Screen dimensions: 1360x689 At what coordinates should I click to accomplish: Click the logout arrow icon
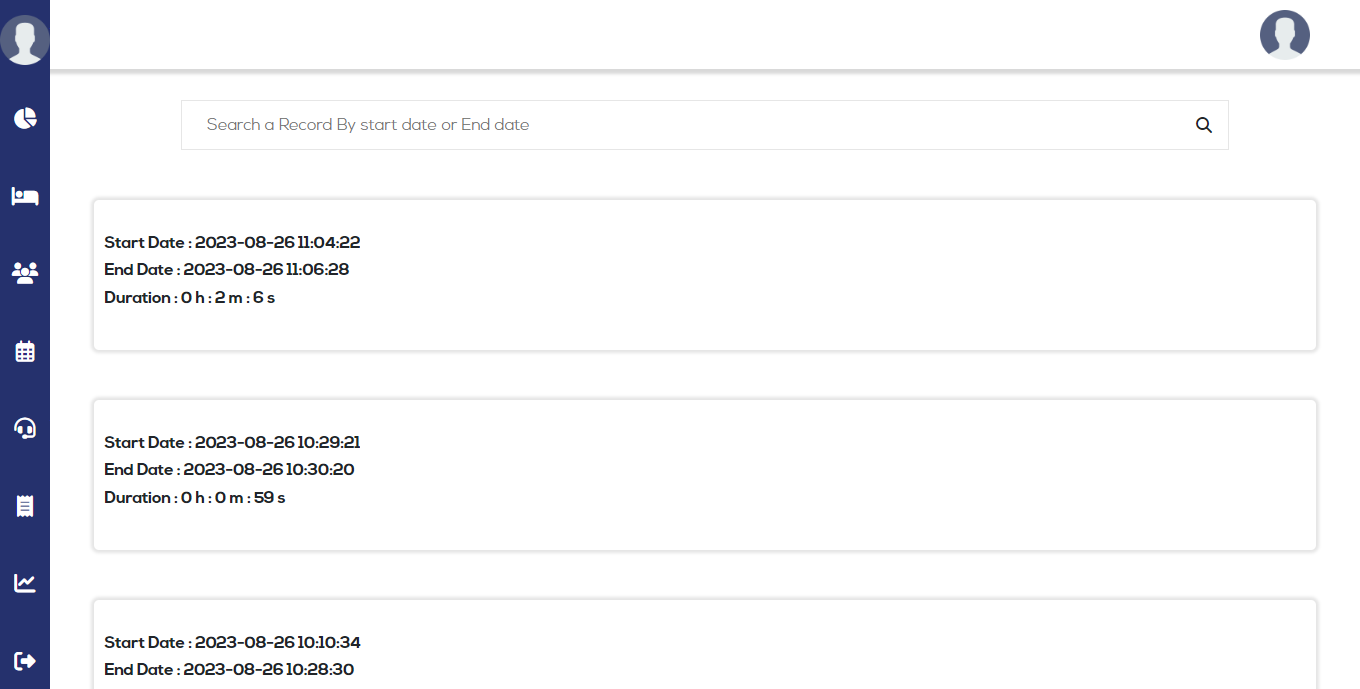tap(25, 660)
